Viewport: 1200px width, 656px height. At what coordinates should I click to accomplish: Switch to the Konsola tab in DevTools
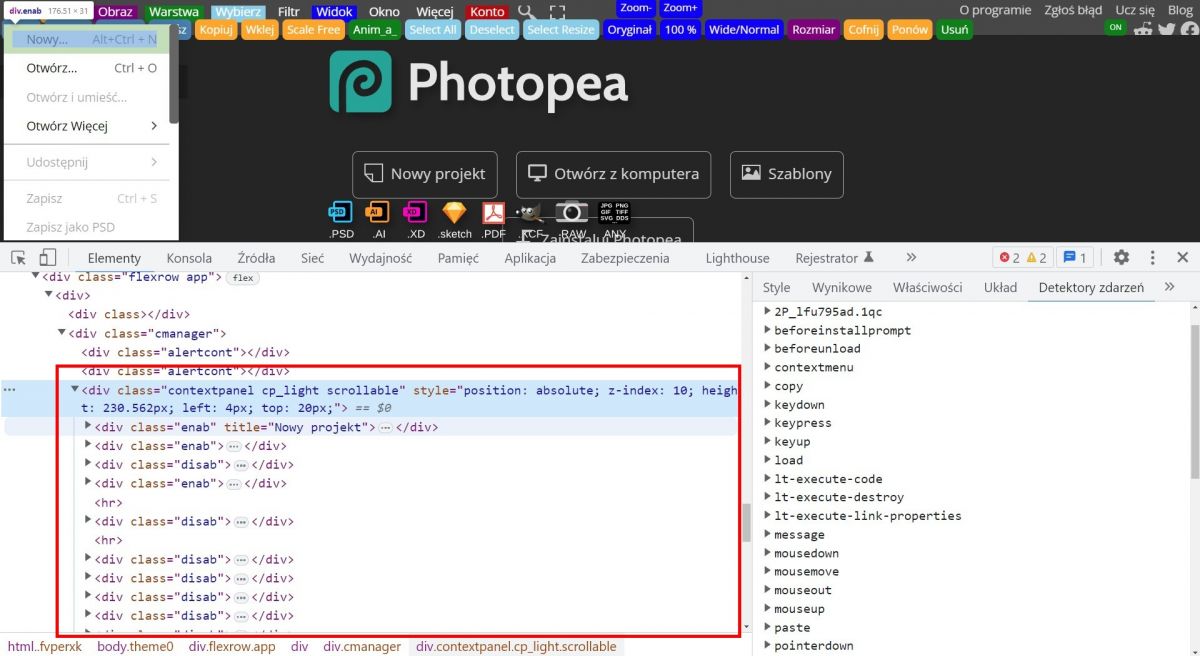point(189,257)
